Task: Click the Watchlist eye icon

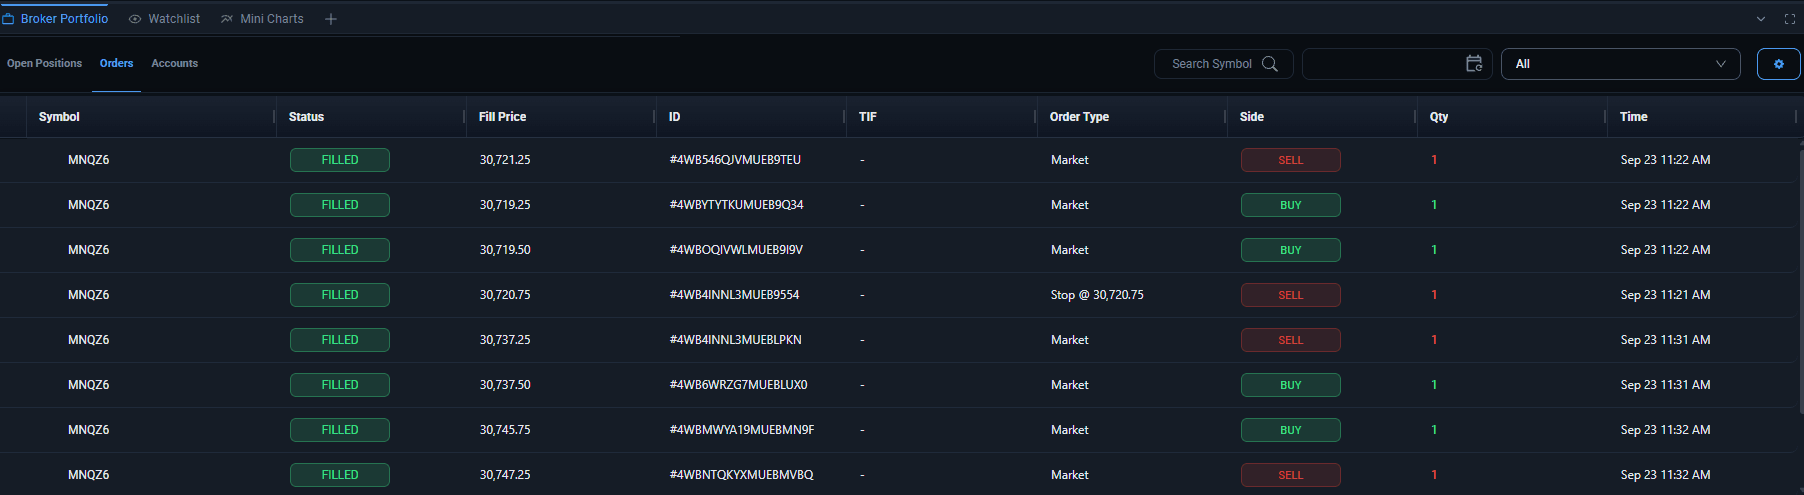Action: point(135,19)
